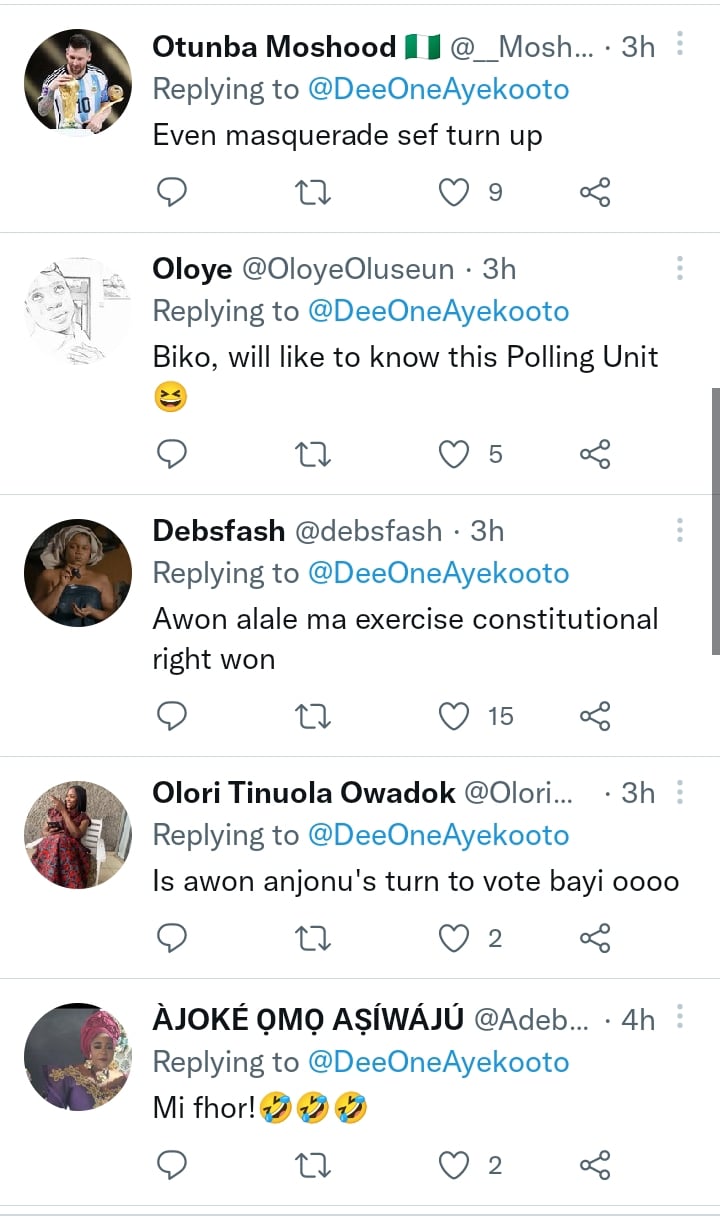The height and width of the screenshot is (1221, 720).
Task: Click @DeeOneAyekooto link in Oloye's reply
Action: pyautogui.click(x=438, y=311)
